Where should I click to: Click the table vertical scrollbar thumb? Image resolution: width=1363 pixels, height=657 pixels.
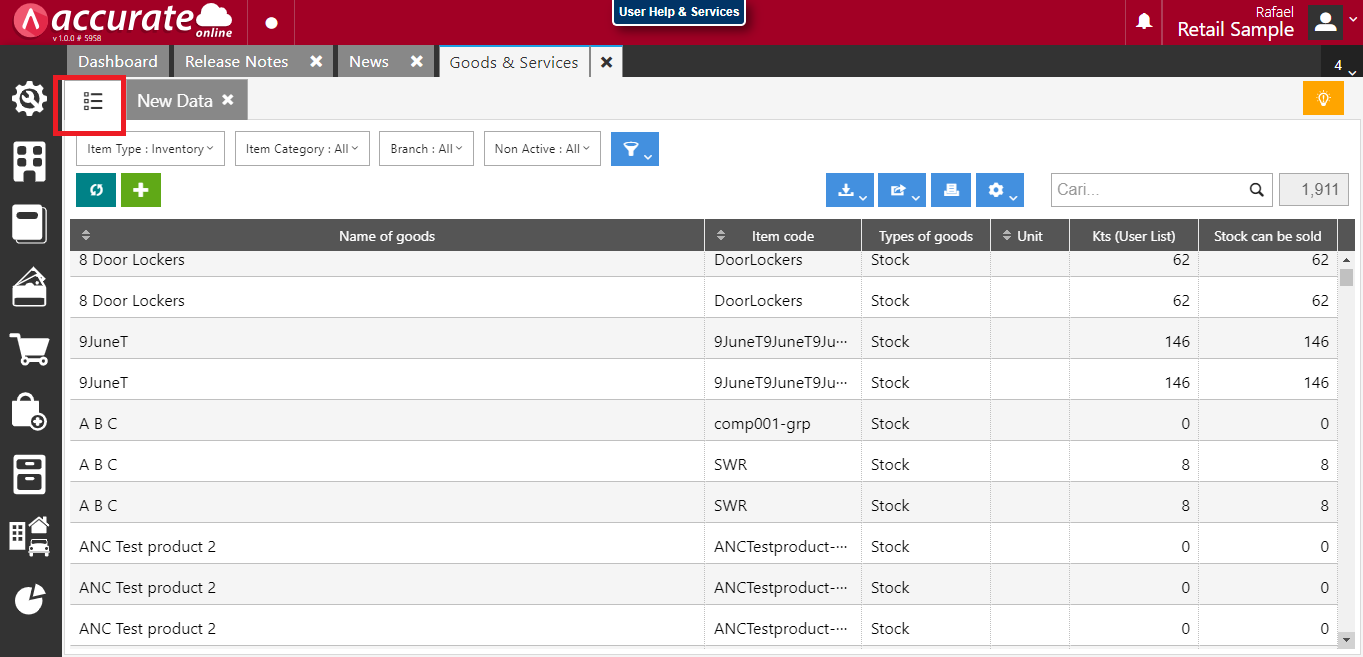(1347, 277)
